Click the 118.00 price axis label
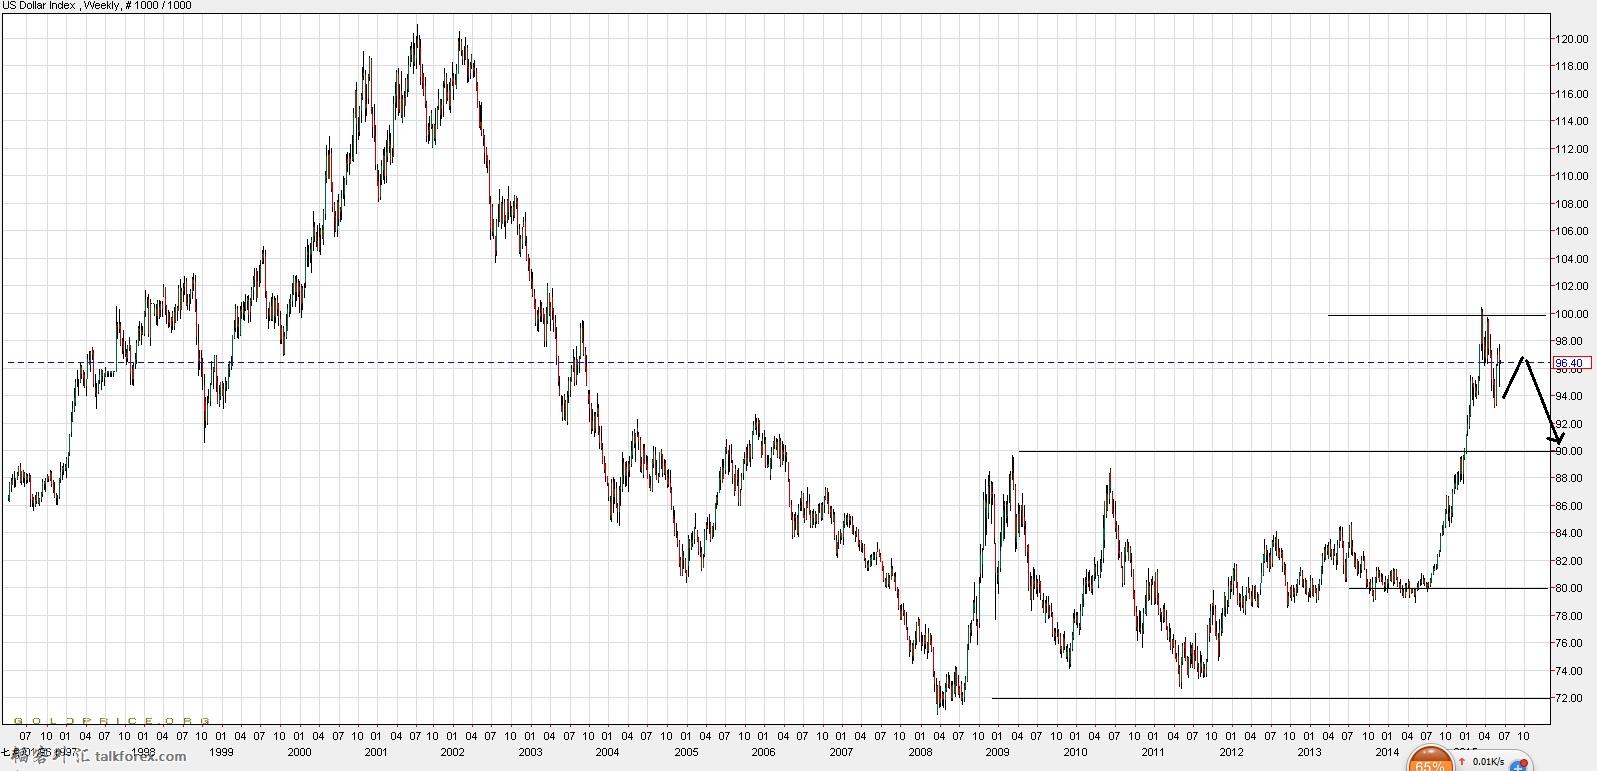The width and height of the screenshot is (1597, 771). (x=1570, y=66)
